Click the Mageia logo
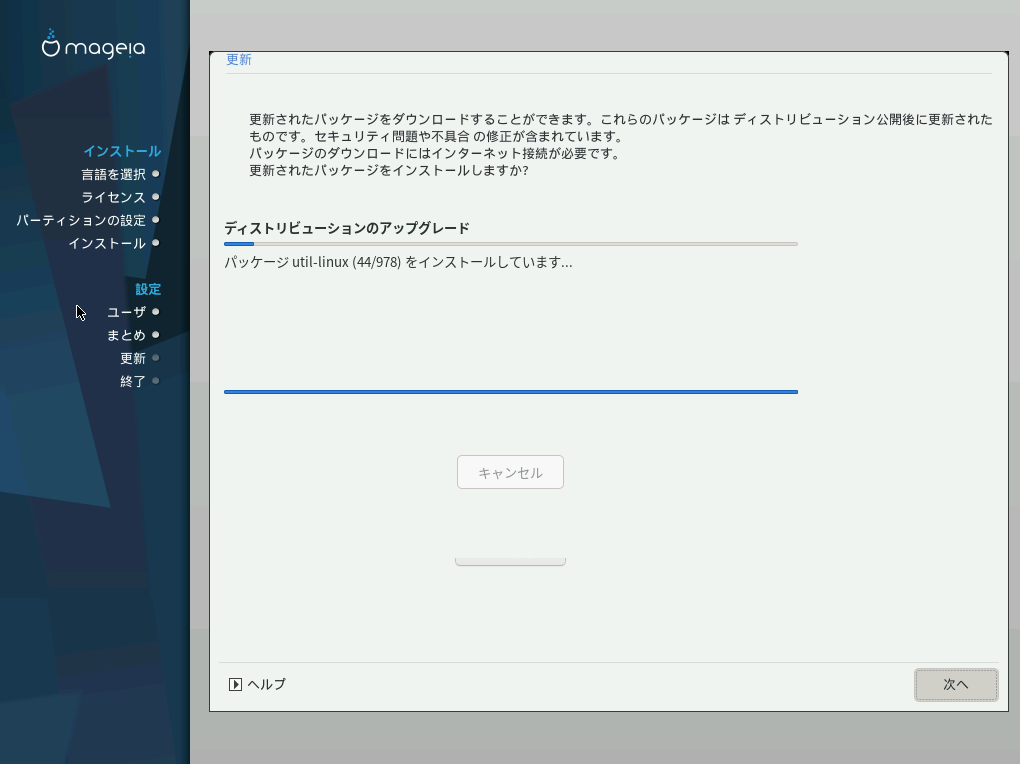This screenshot has height=764, width=1020. [x=93, y=45]
